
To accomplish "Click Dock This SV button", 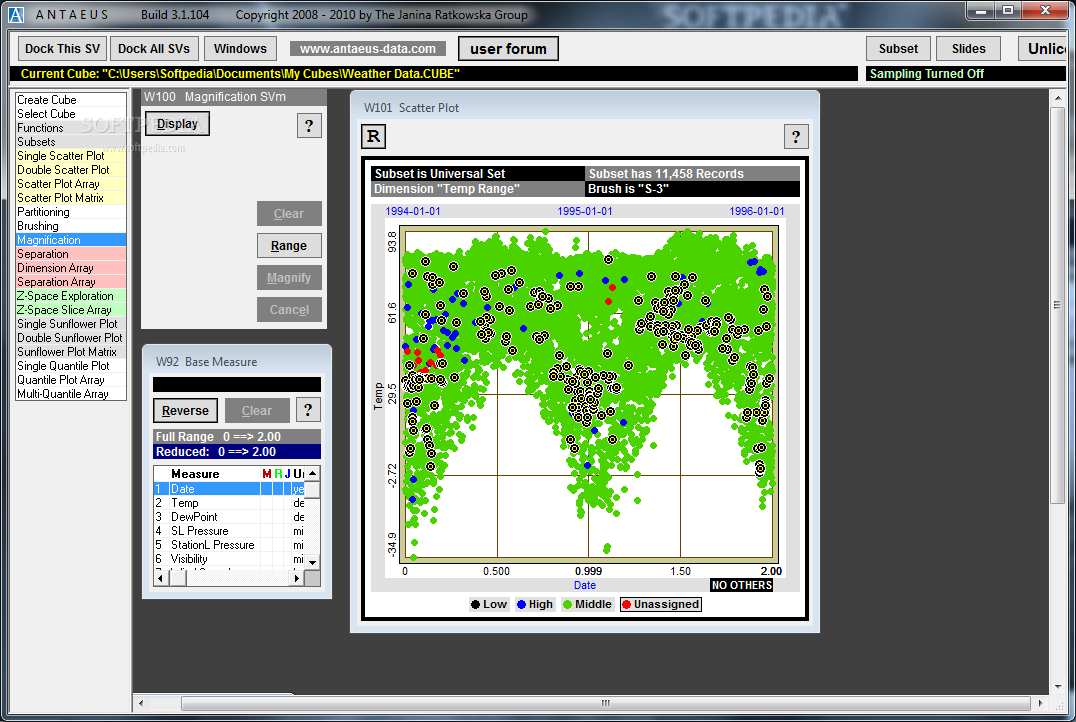I will click(x=62, y=49).
